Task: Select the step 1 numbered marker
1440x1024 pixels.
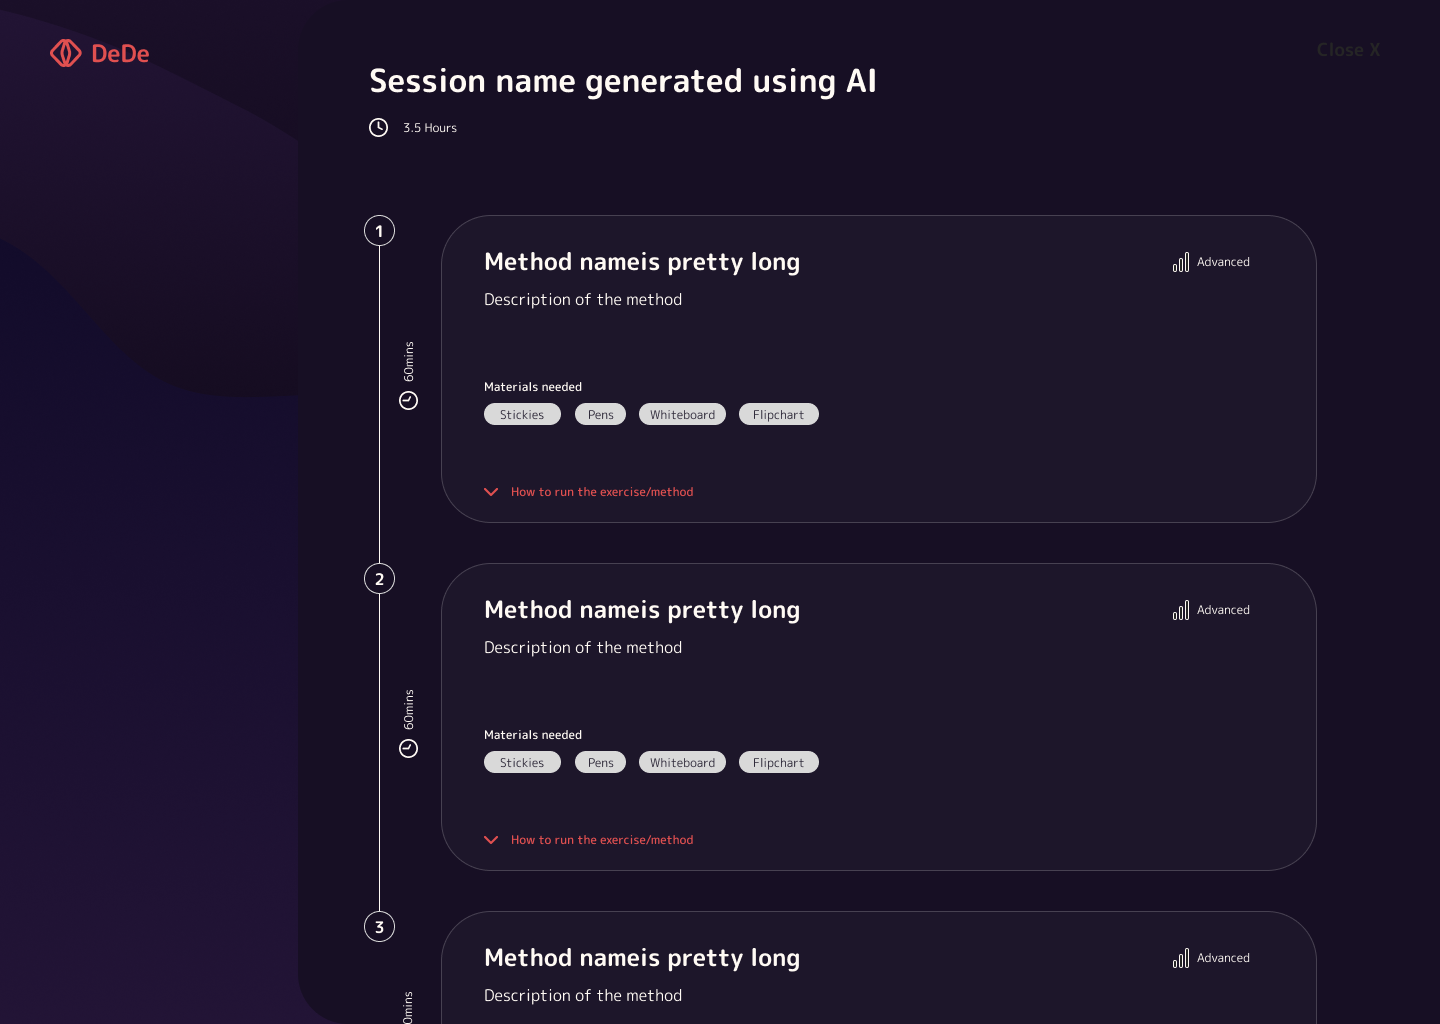Action: [379, 230]
